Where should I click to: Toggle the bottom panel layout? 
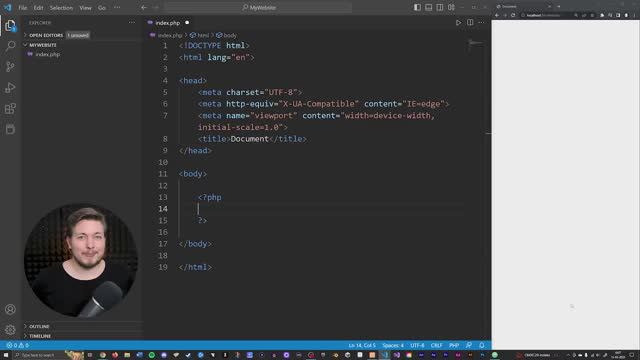429,7
